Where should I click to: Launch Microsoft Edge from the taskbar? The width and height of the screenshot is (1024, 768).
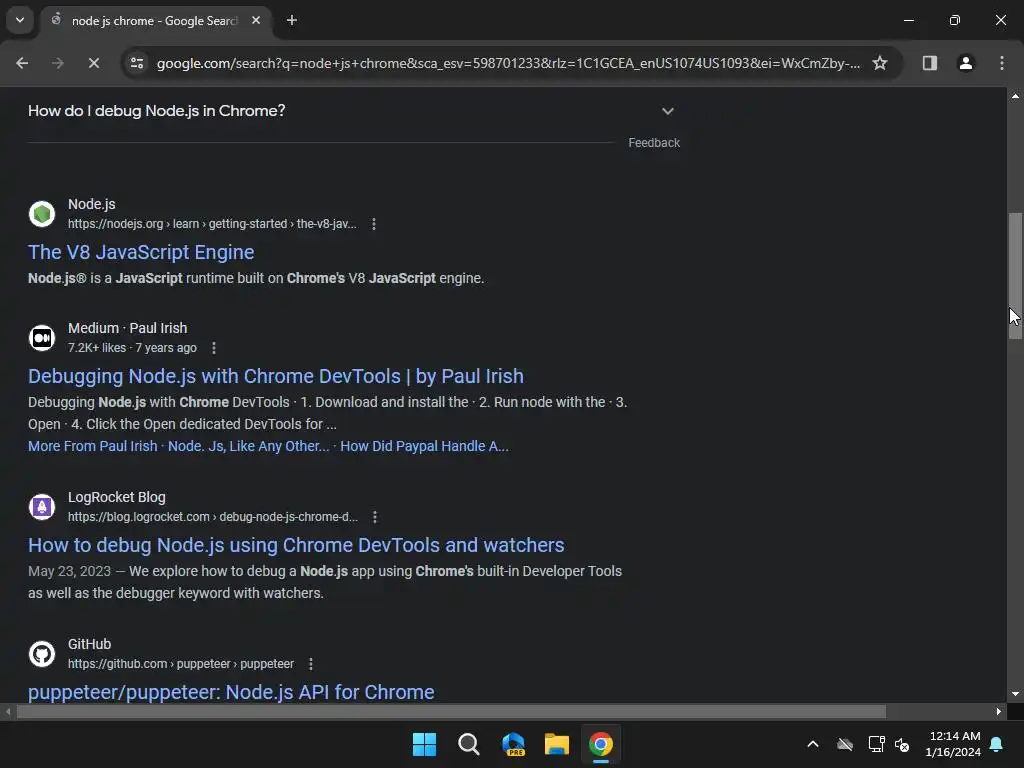pyautogui.click(x=513, y=744)
